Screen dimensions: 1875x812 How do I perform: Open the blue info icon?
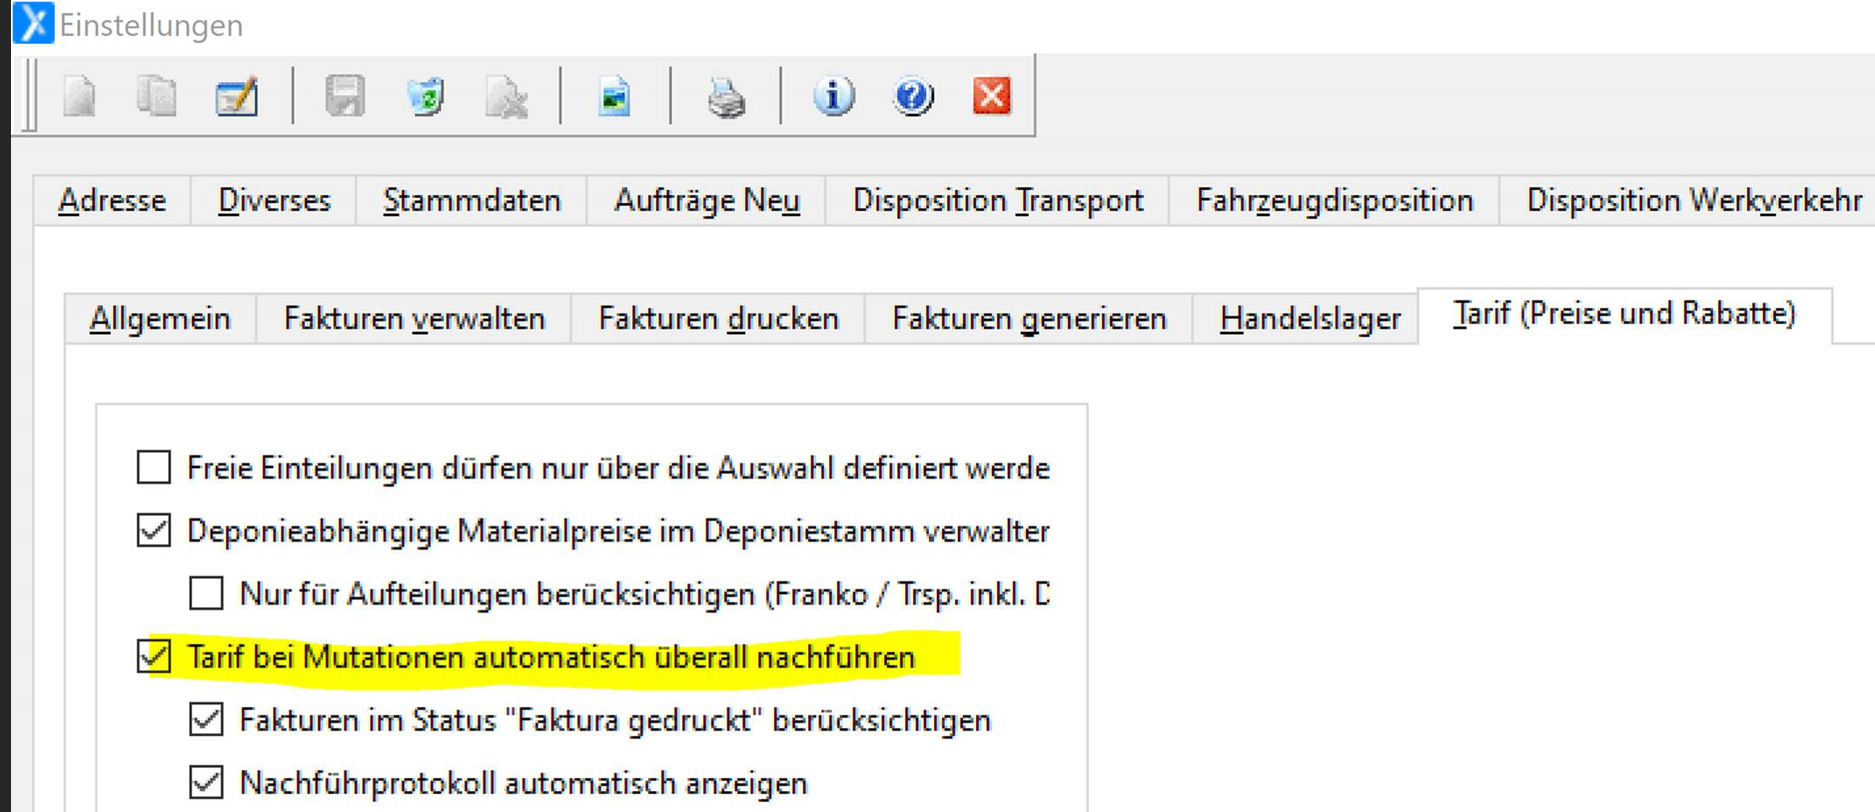(x=833, y=96)
